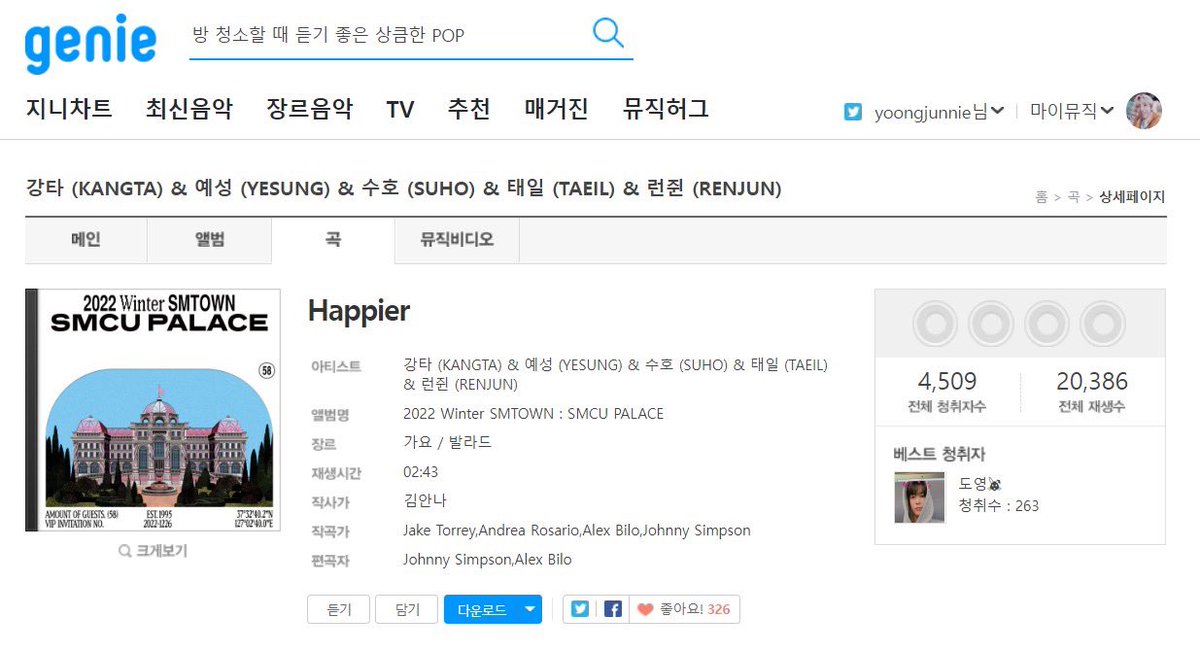Share the song on Facebook
This screenshot has height=651, width=1200.
click(x=612, y=609)
